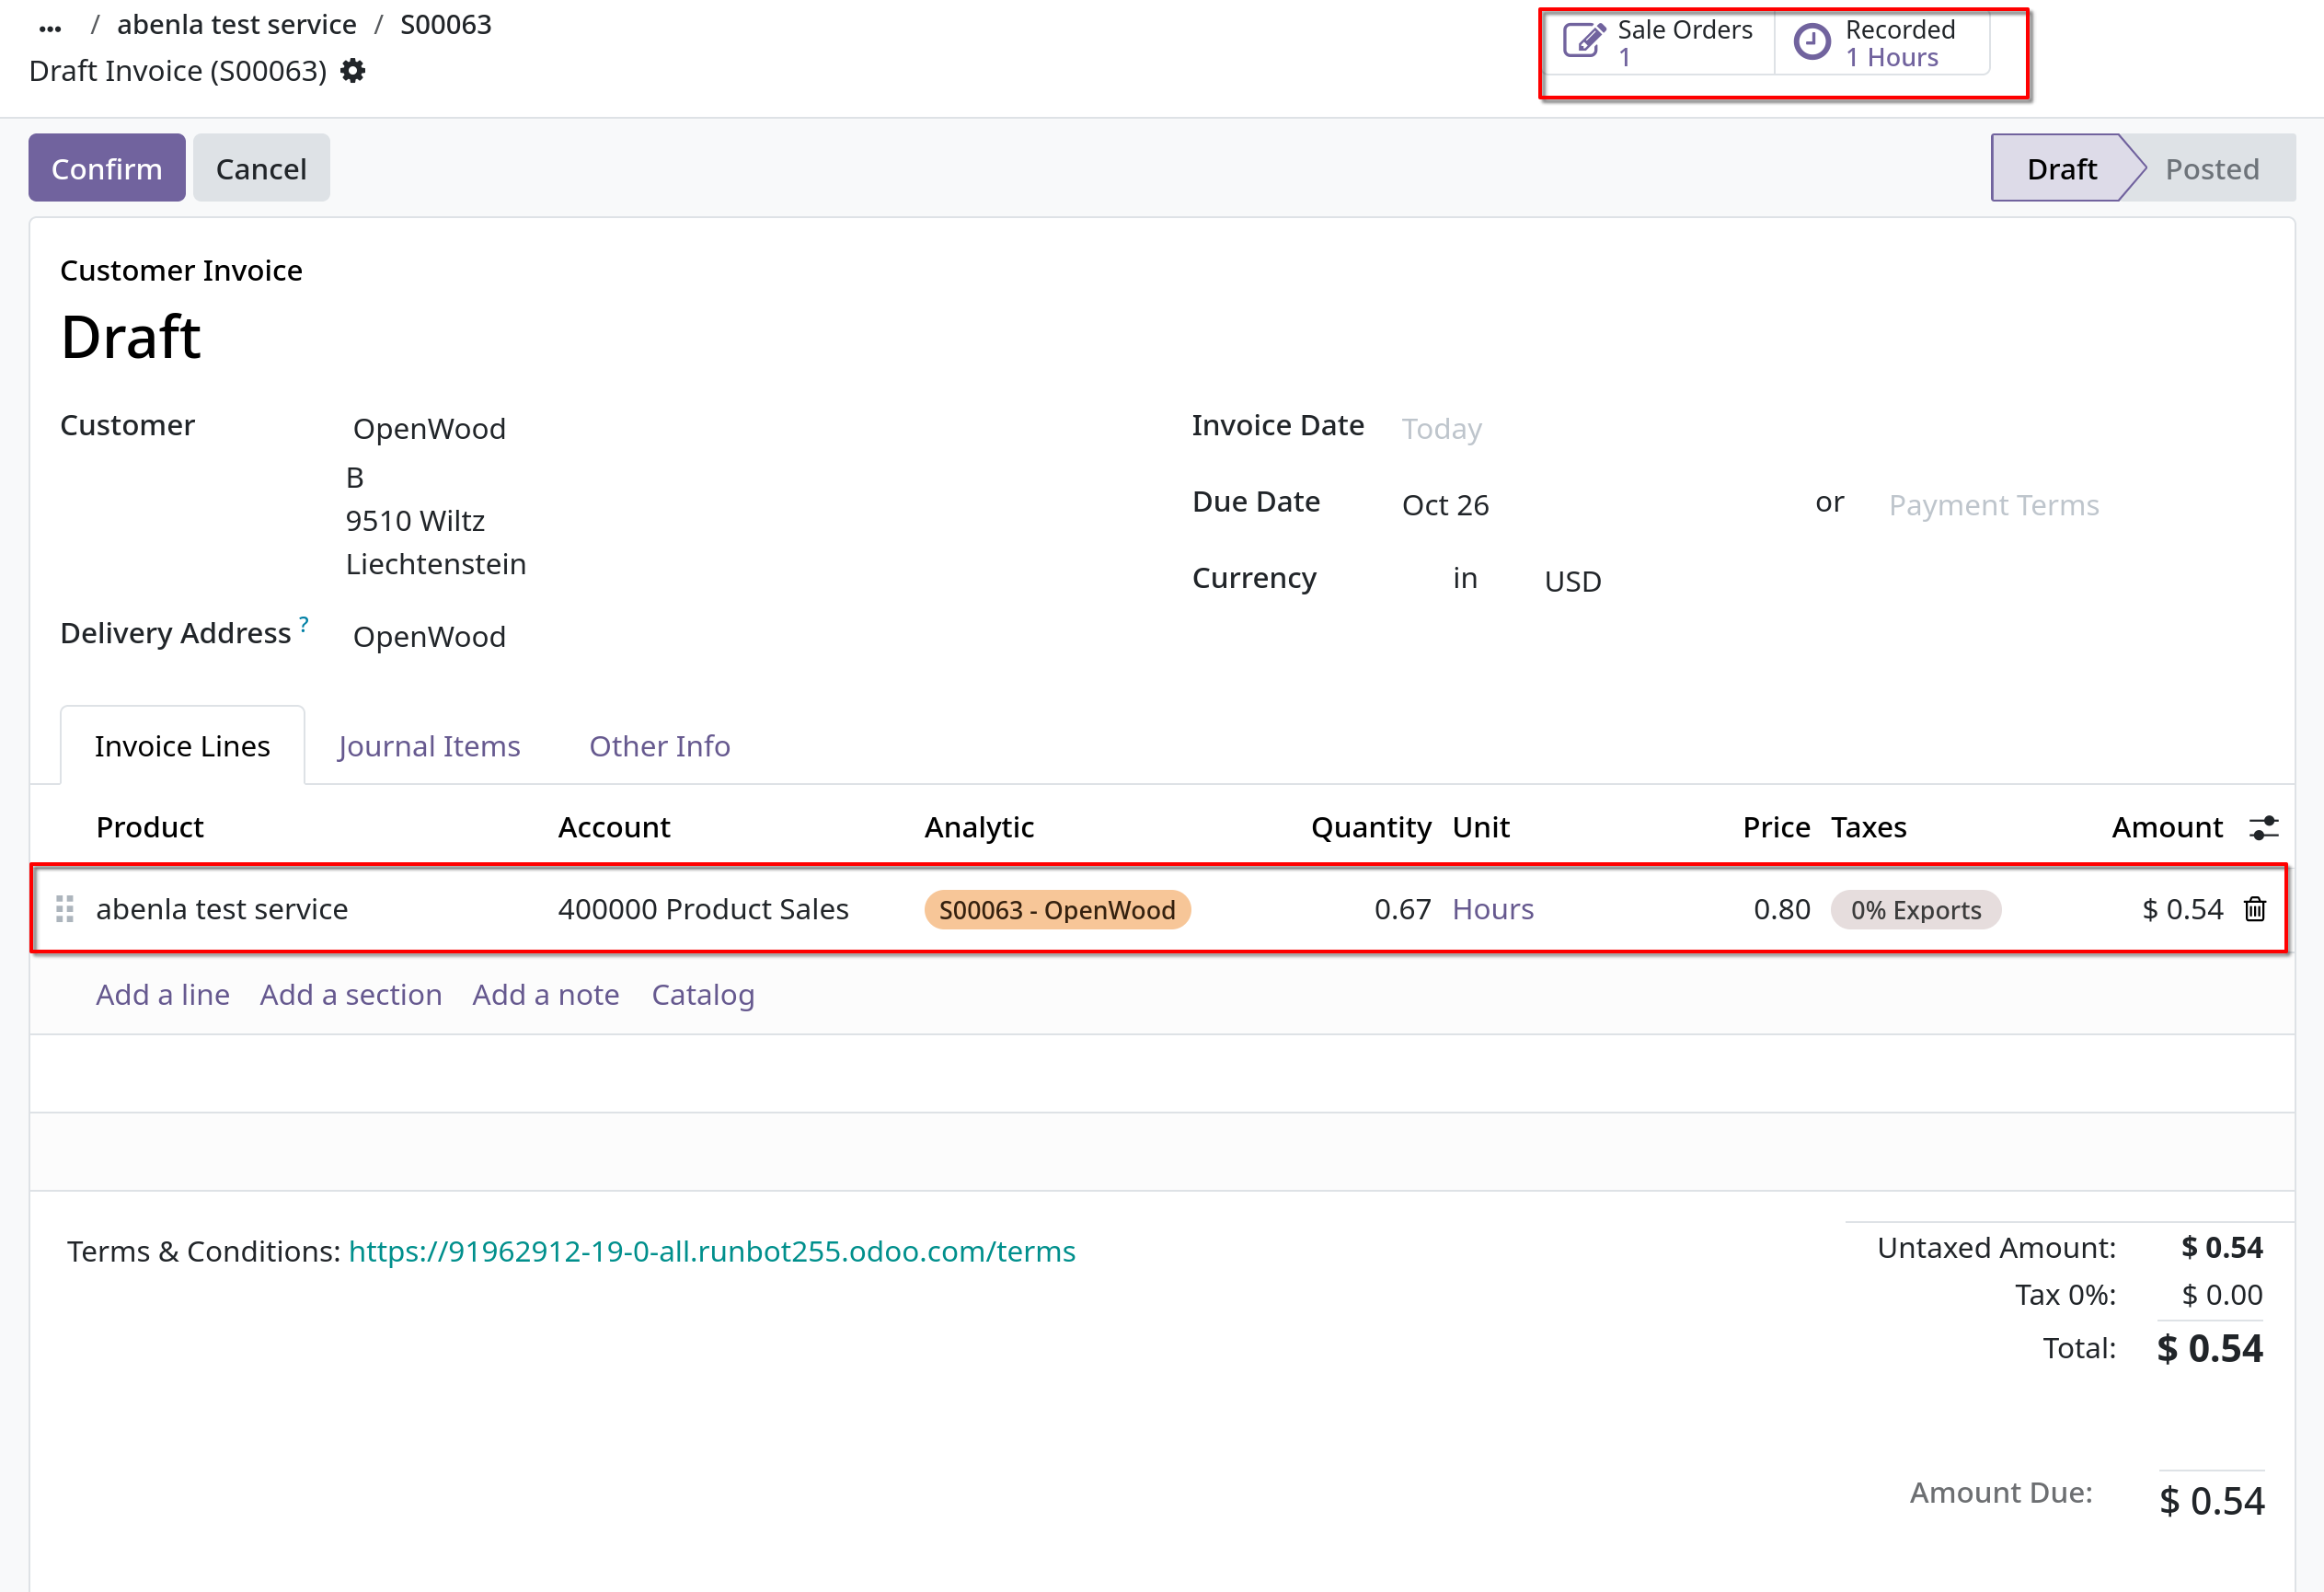Open the Terms & Conditions URL
This screenshot has width=2324, height=1592.
click(x=712, y=1251)
